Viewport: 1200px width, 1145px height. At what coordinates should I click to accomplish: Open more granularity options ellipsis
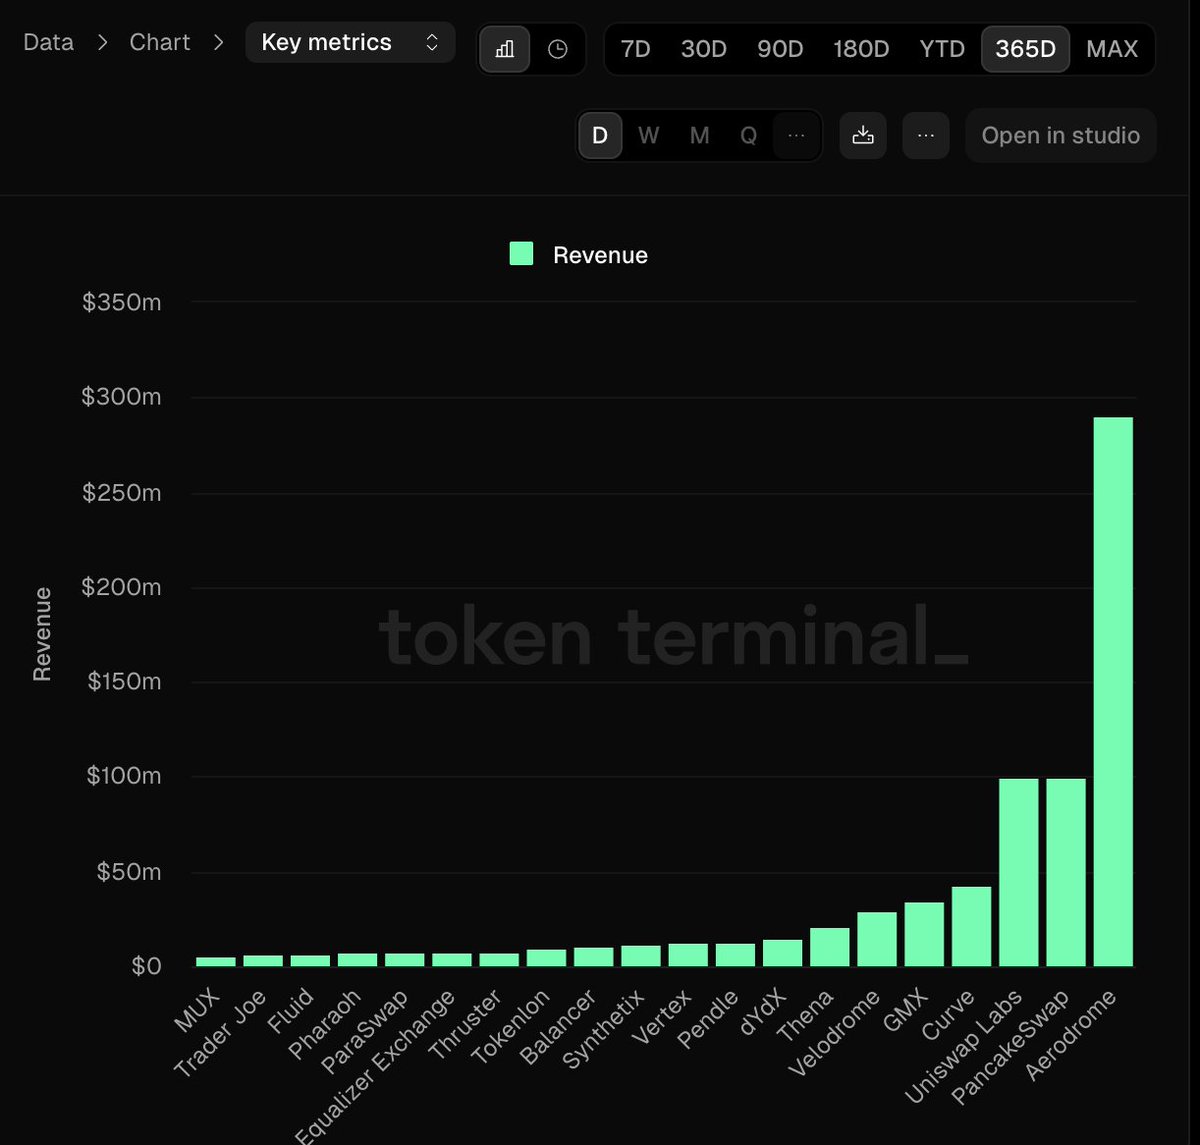(x=797, y=135)
